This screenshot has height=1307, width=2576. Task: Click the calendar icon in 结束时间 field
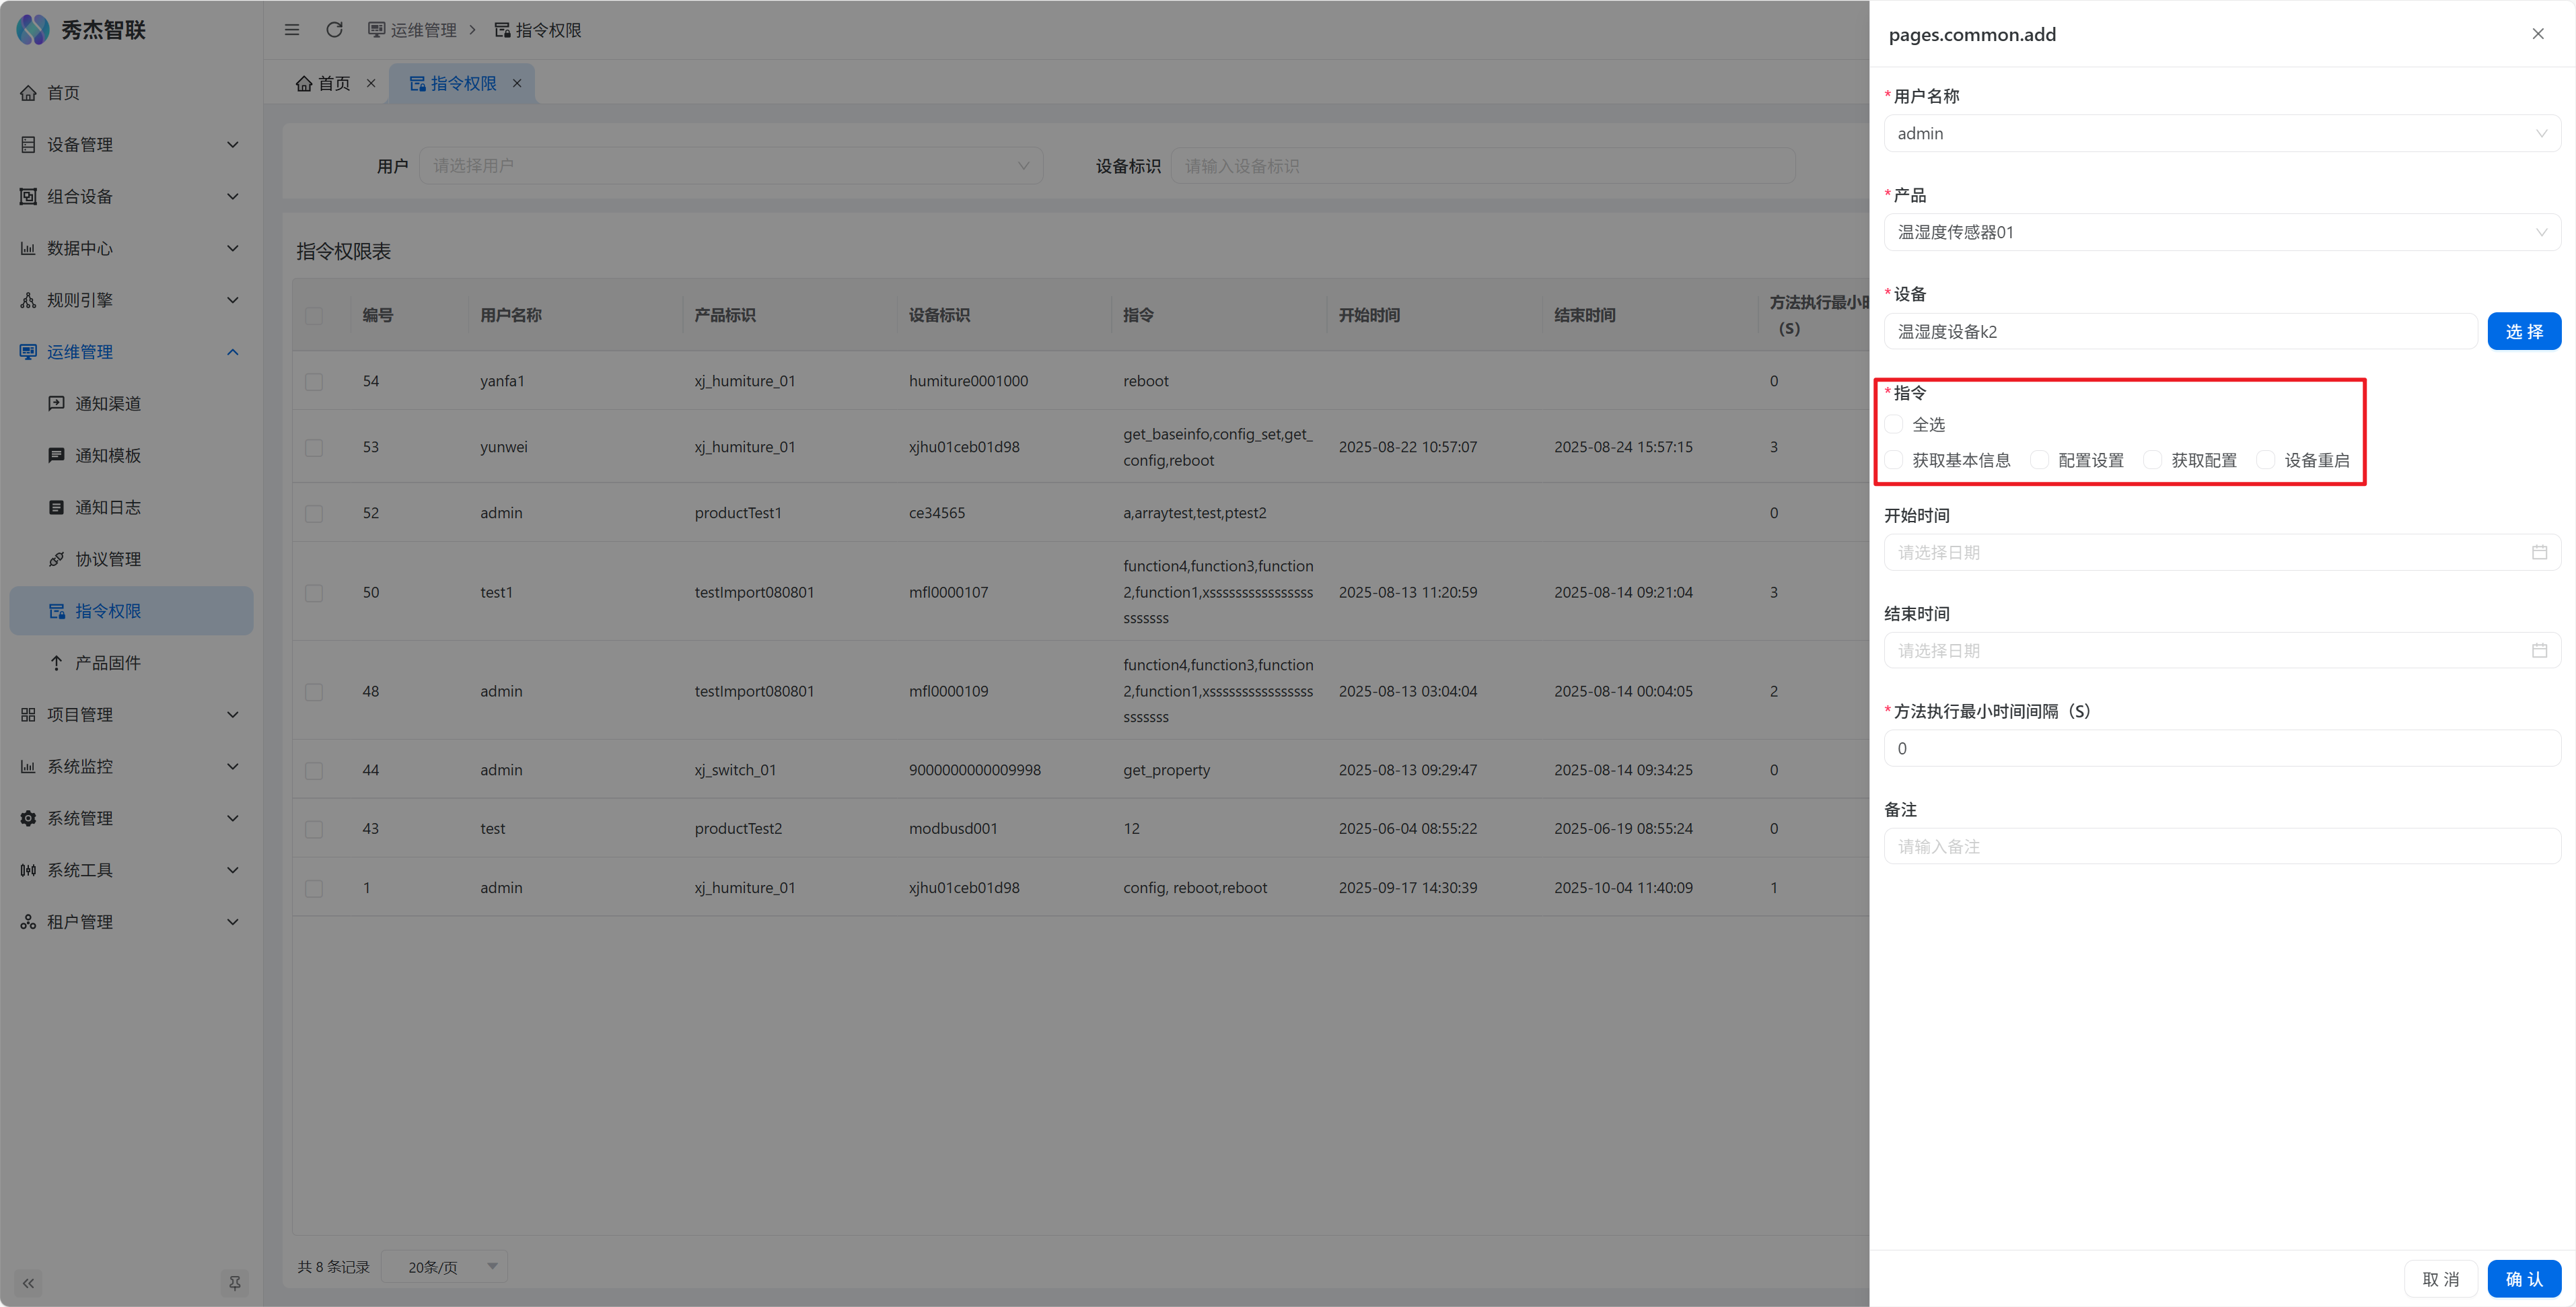2539,651
